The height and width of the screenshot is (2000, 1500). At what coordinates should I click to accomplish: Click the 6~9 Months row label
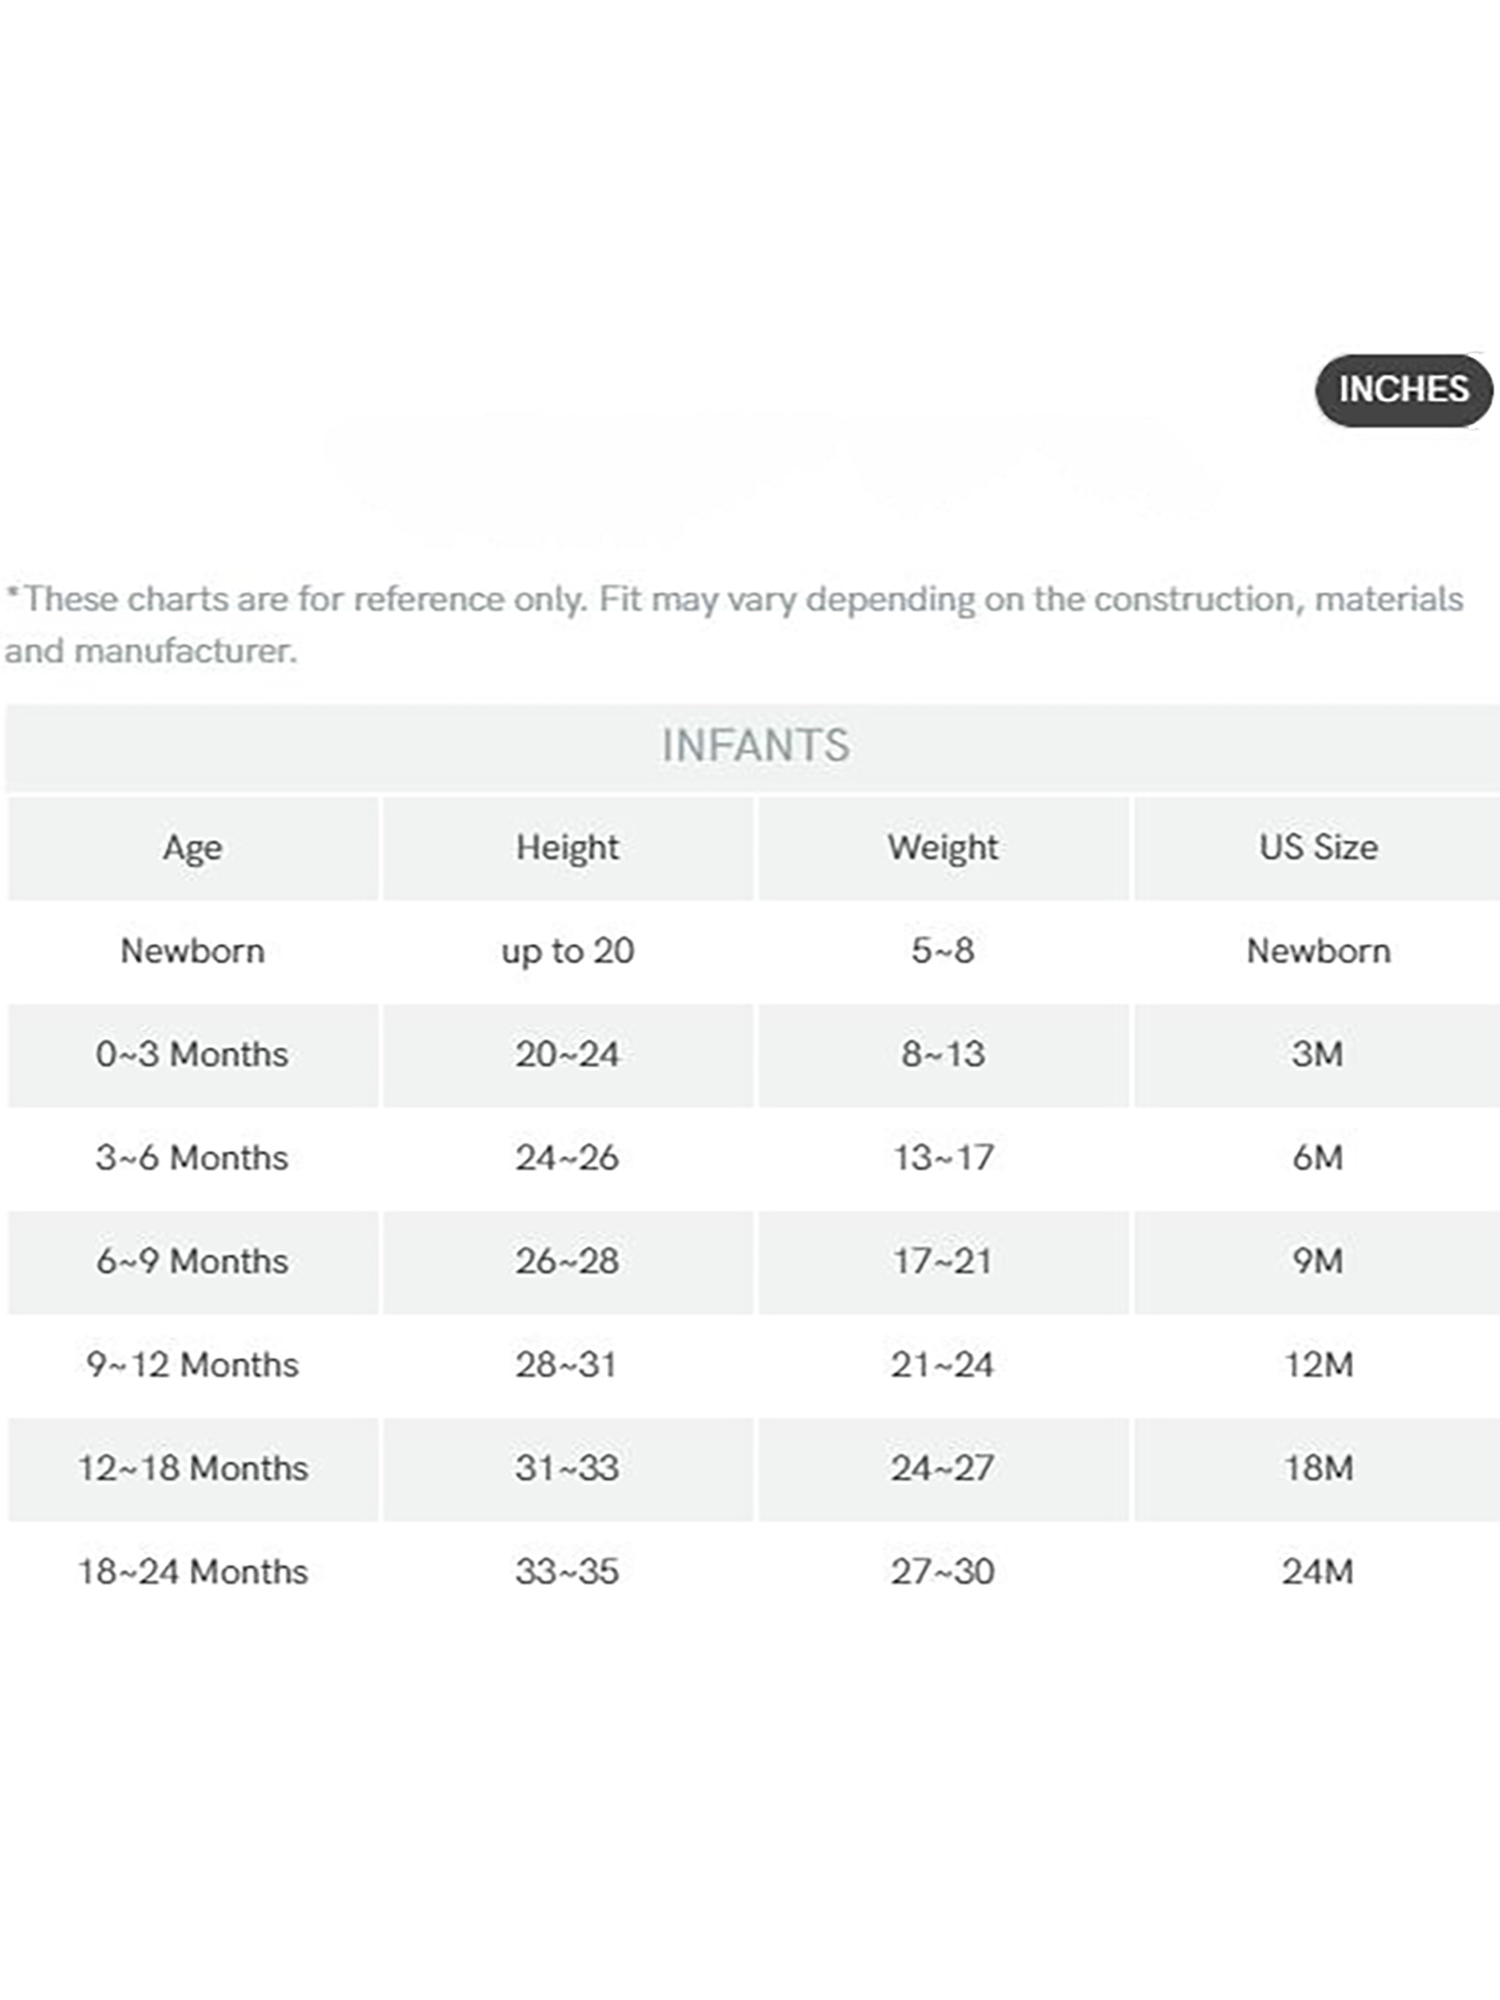point(192,1261)
